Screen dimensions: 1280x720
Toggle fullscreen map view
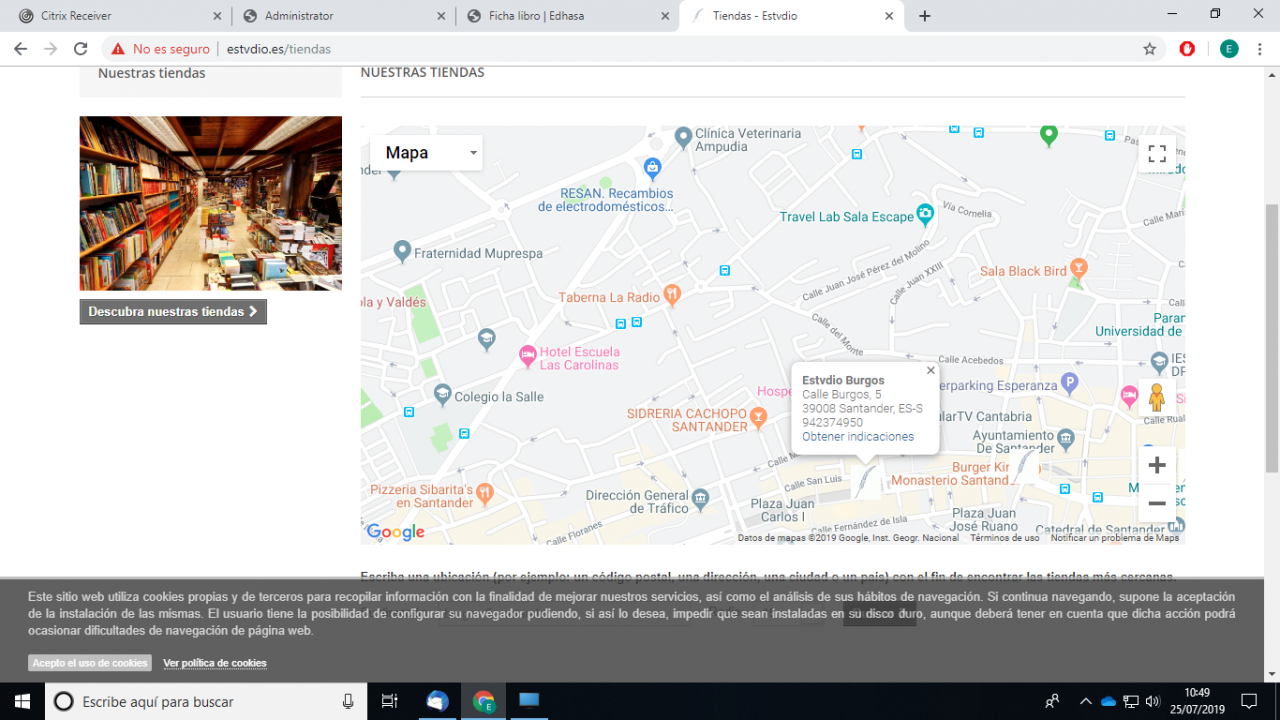1157,153
